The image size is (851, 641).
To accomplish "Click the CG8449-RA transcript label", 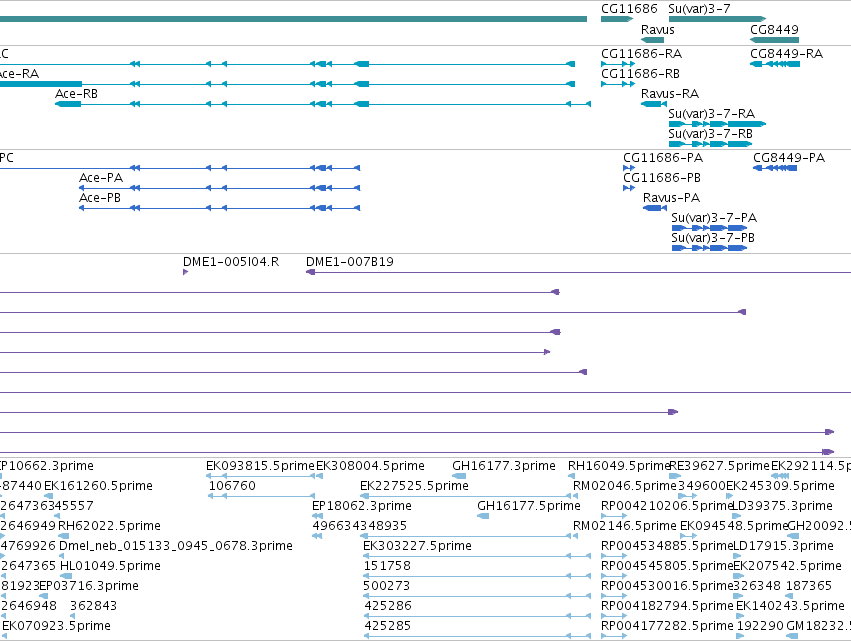I will point(786,54).
